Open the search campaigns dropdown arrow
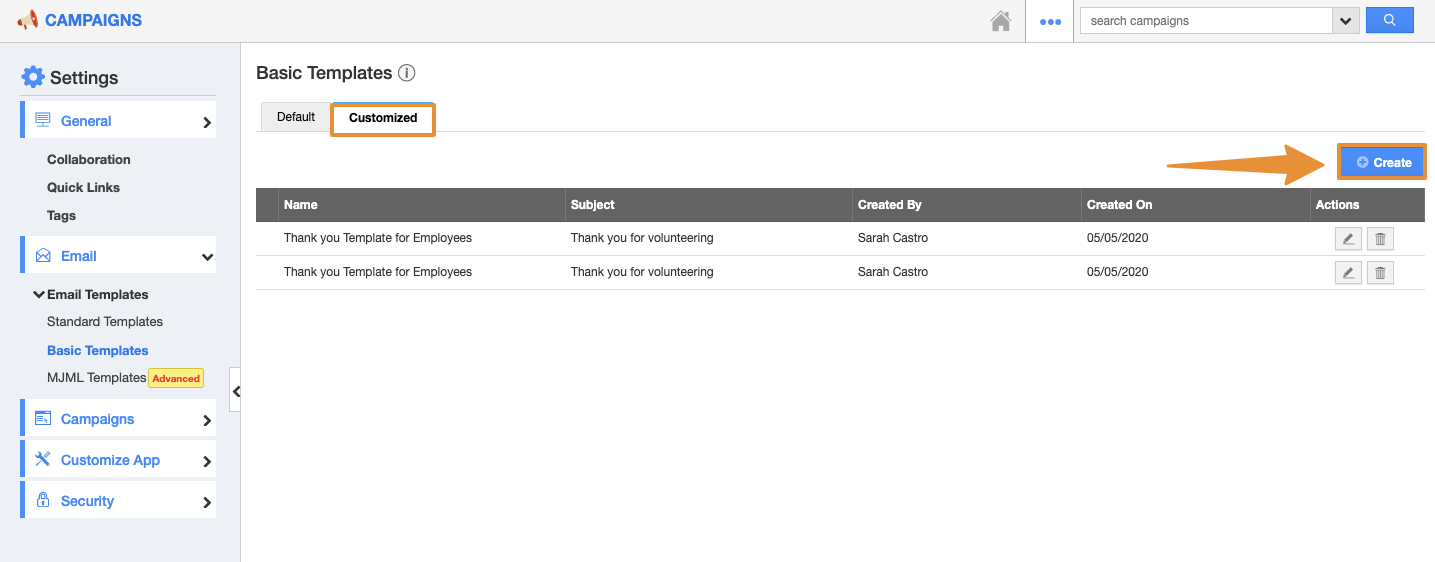Image resolution: width=1435 pixels, height=562 pixels. [x=1345, y=21]
